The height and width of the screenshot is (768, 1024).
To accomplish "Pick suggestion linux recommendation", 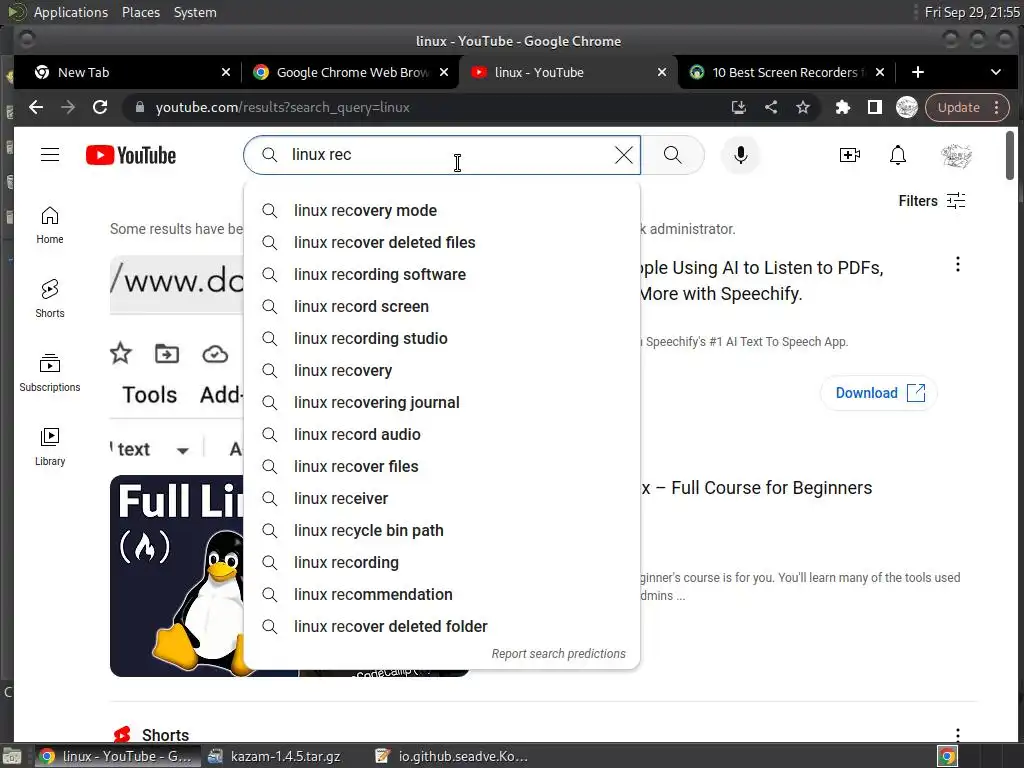I will point(441,594).
